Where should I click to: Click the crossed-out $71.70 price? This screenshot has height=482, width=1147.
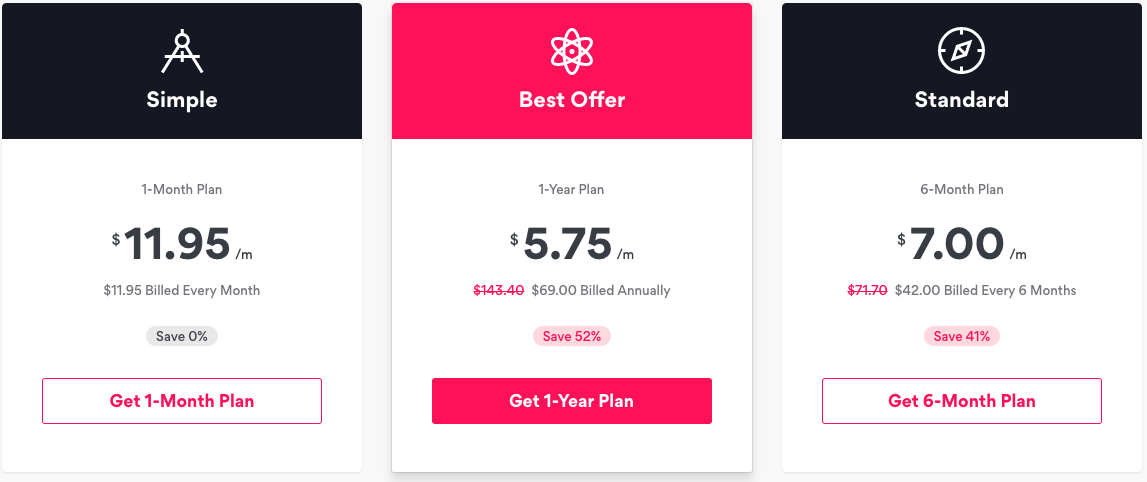point(867,290)
